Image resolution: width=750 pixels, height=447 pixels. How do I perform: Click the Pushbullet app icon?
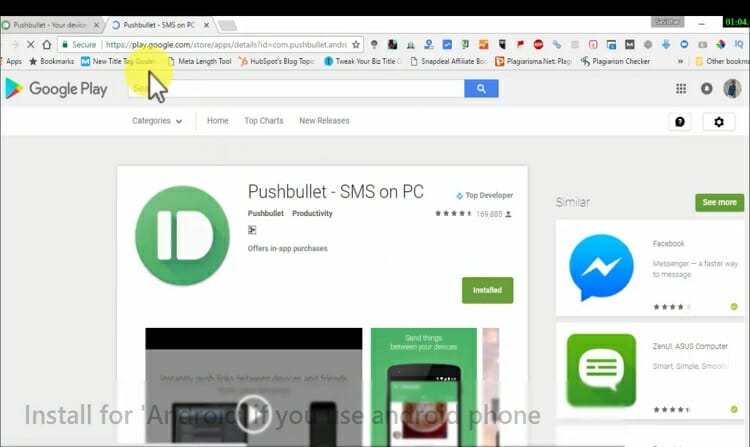182,236
